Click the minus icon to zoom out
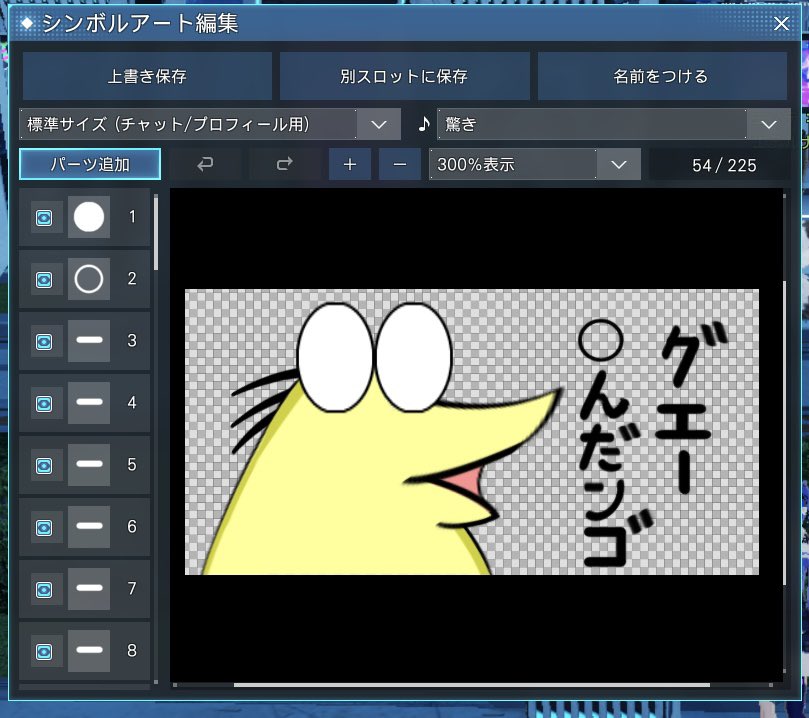Image resolution: width=809 pixels, height=718 pixels. pos(399,163)
